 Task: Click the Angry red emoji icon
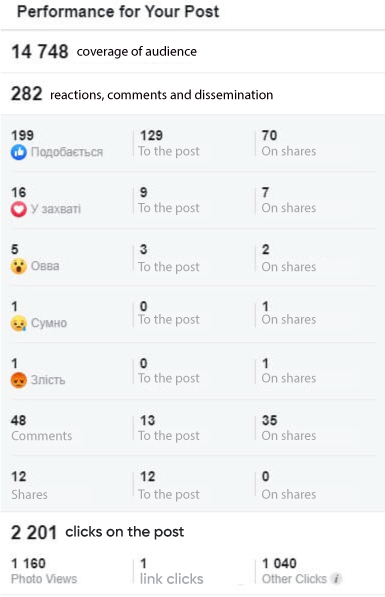tap(18, 380)
